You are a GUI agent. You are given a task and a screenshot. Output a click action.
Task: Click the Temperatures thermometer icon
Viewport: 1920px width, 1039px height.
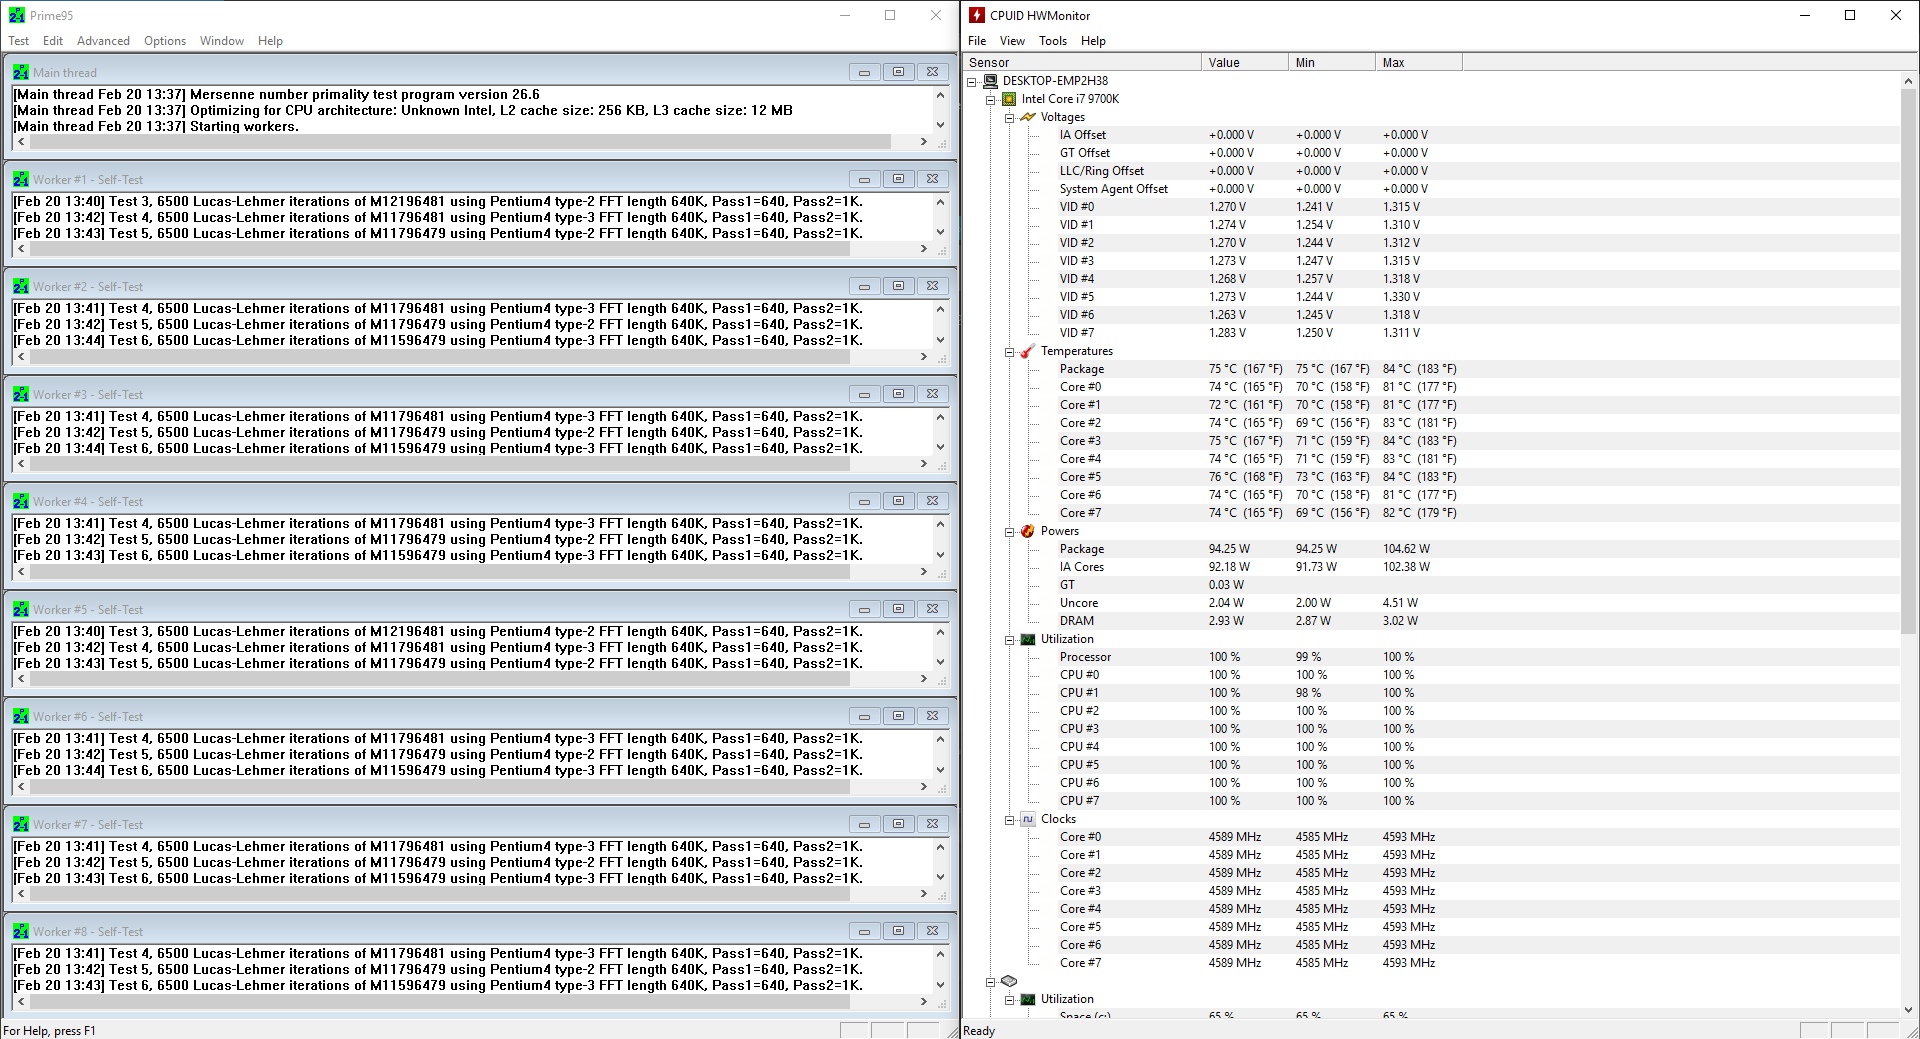pyautogui.click(x=1027, y=351)
